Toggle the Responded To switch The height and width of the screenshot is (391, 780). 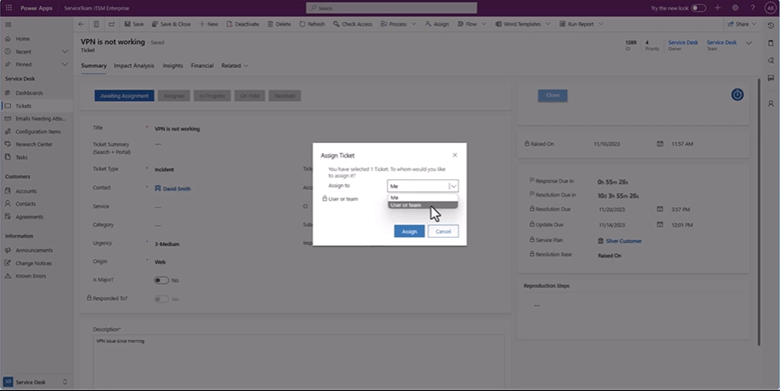tap(161, 299)
